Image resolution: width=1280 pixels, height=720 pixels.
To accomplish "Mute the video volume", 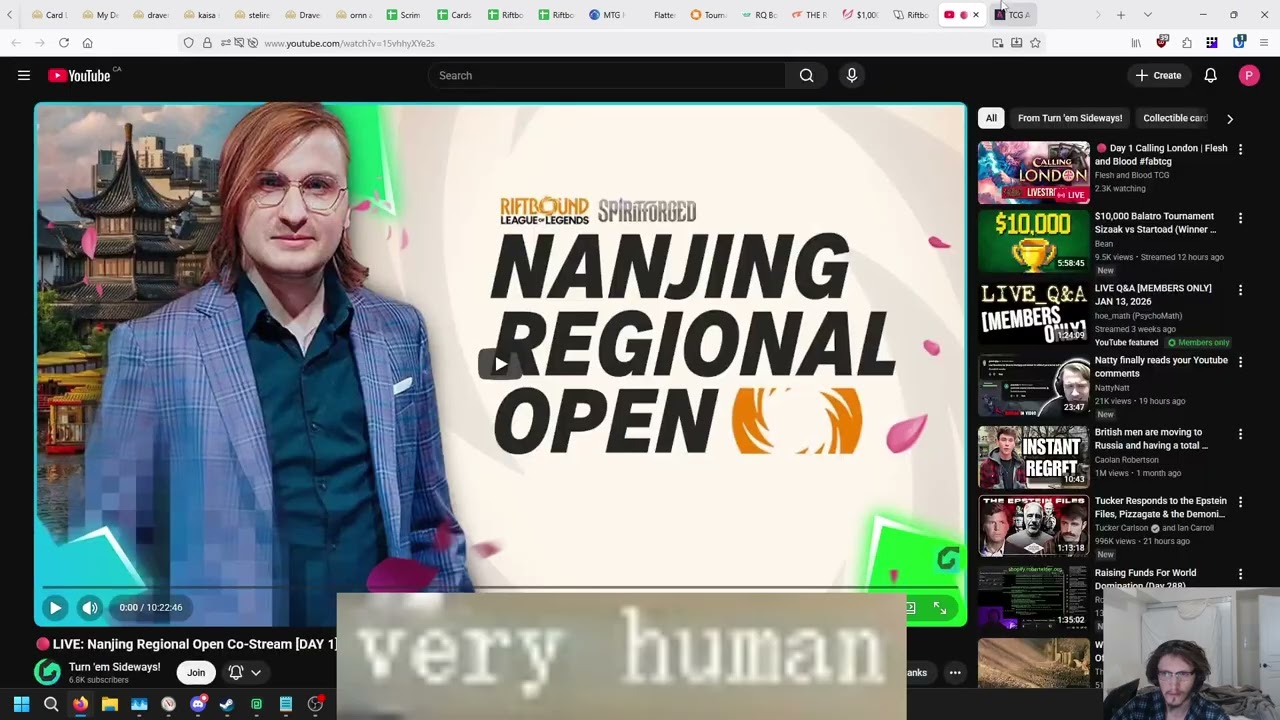I will pyautogui.click(x=90, y=607).
